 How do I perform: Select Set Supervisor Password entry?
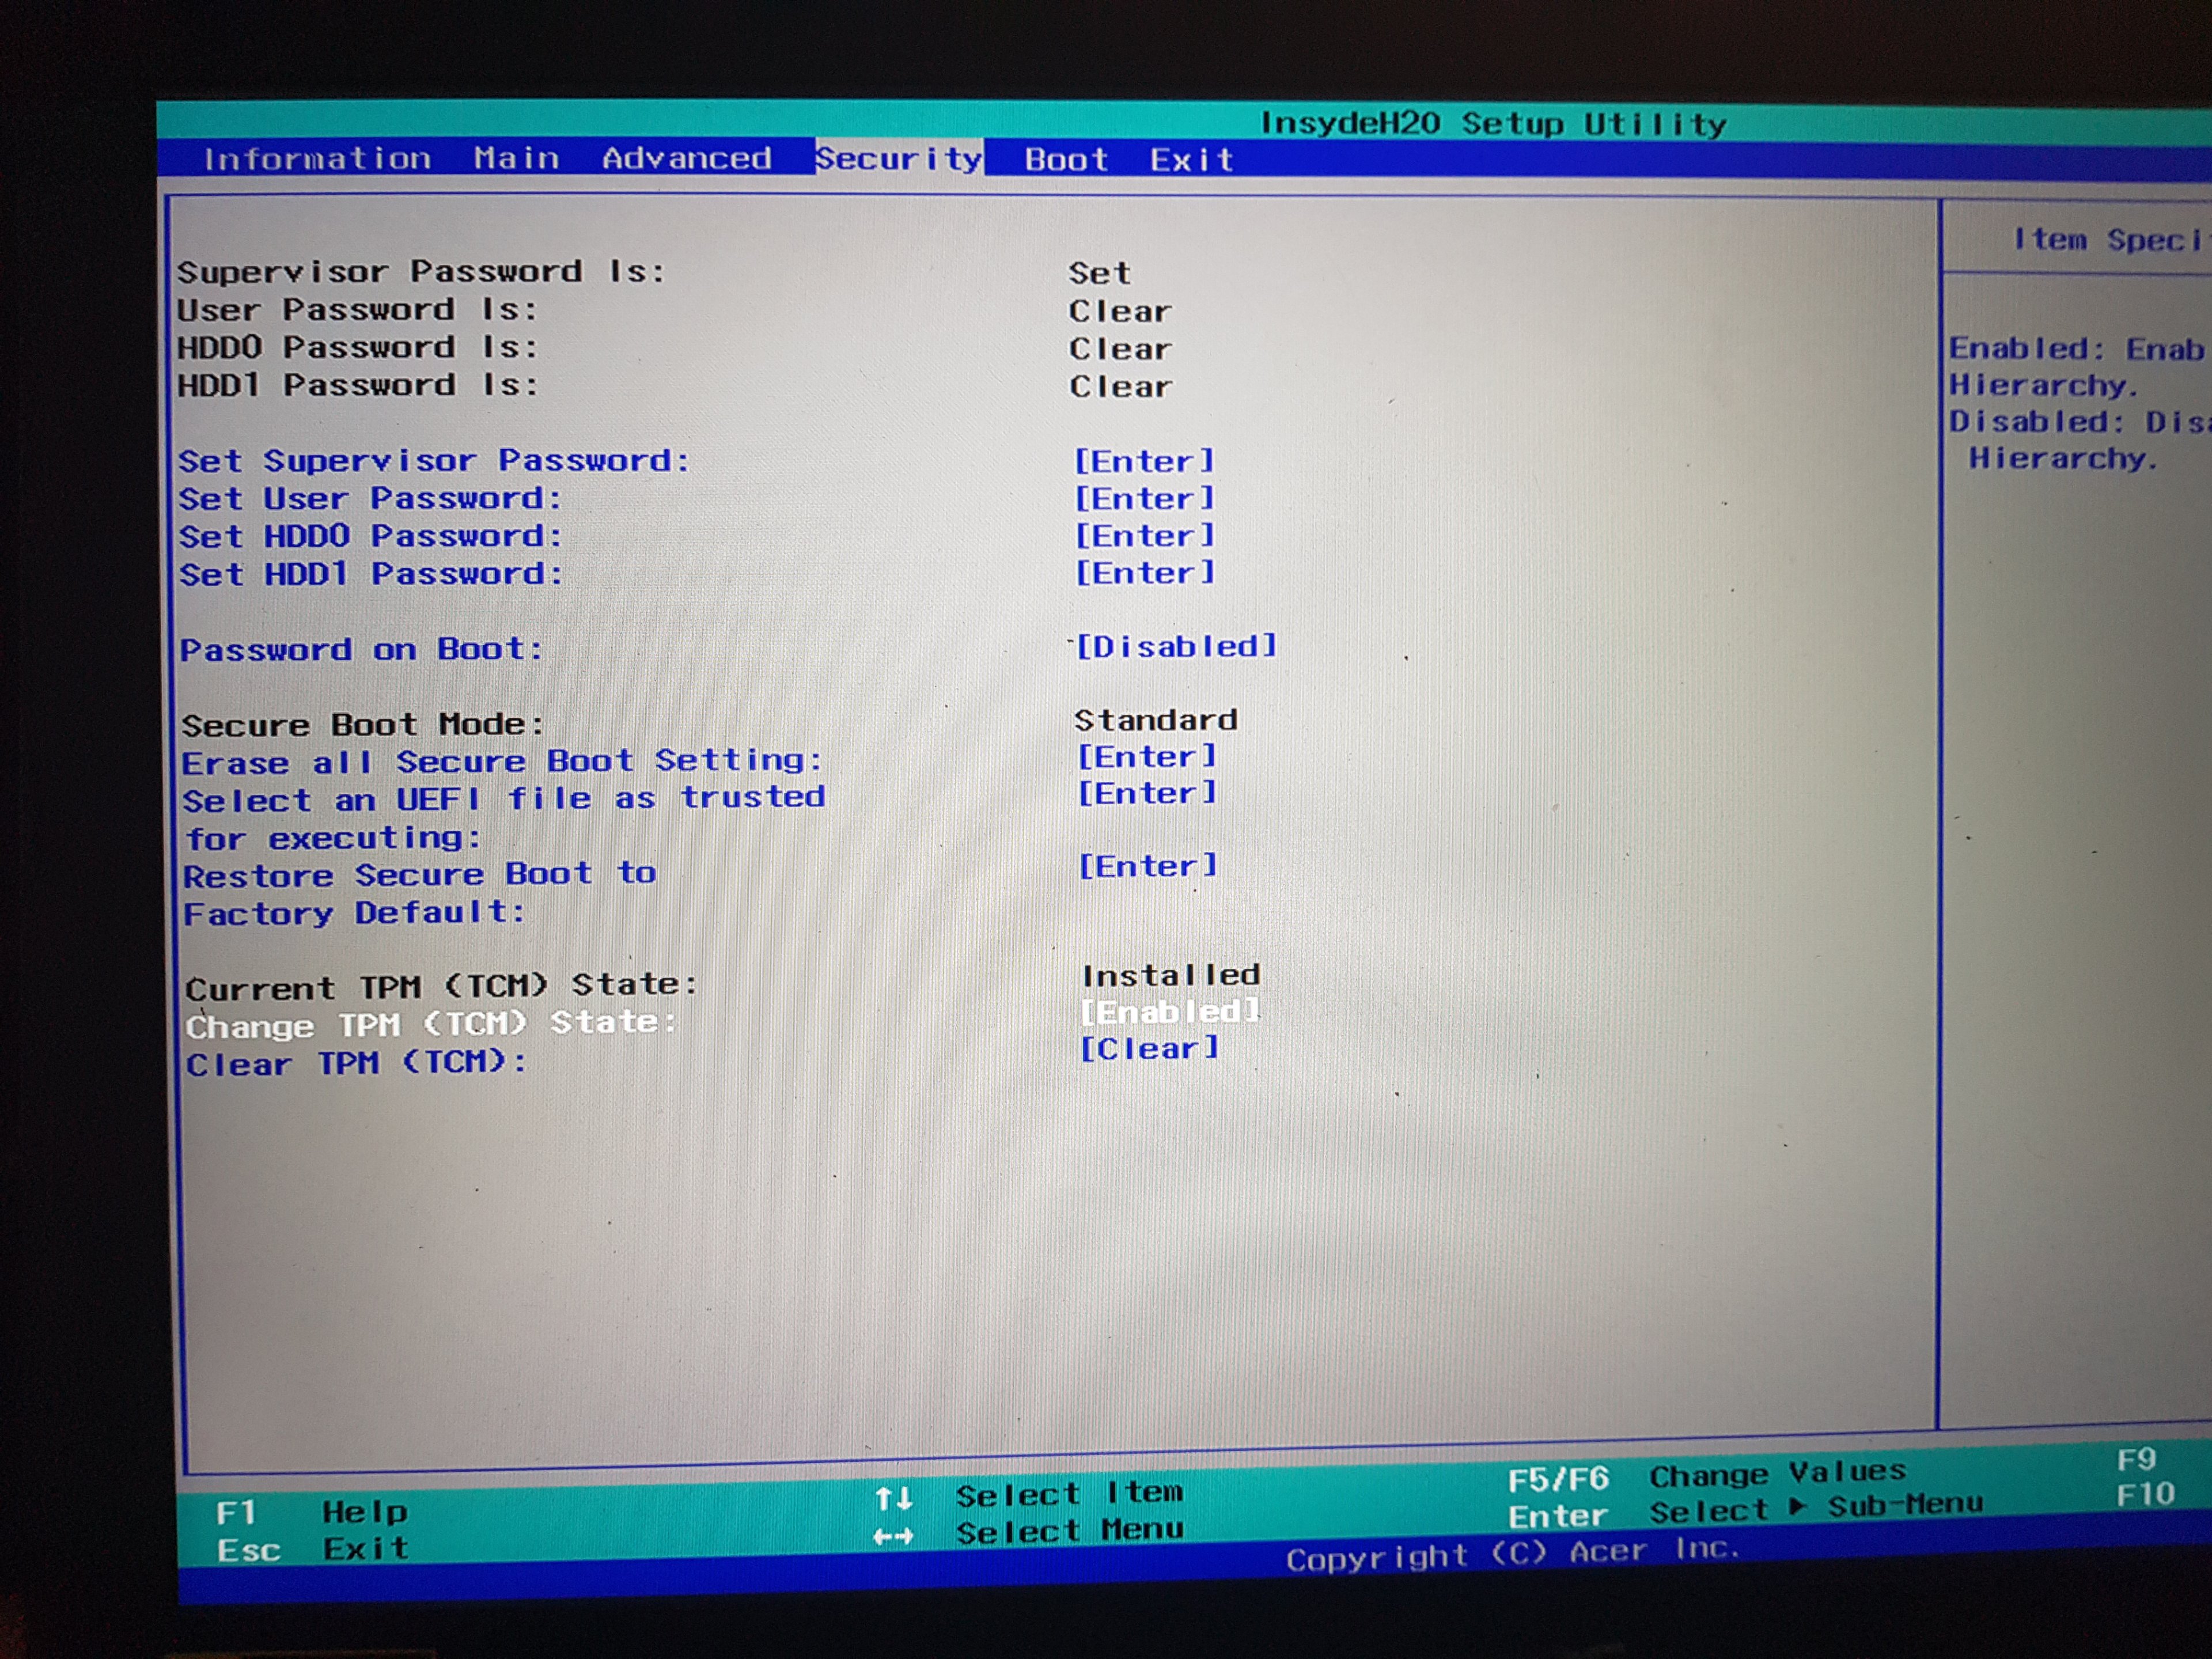tap(434, 461)
